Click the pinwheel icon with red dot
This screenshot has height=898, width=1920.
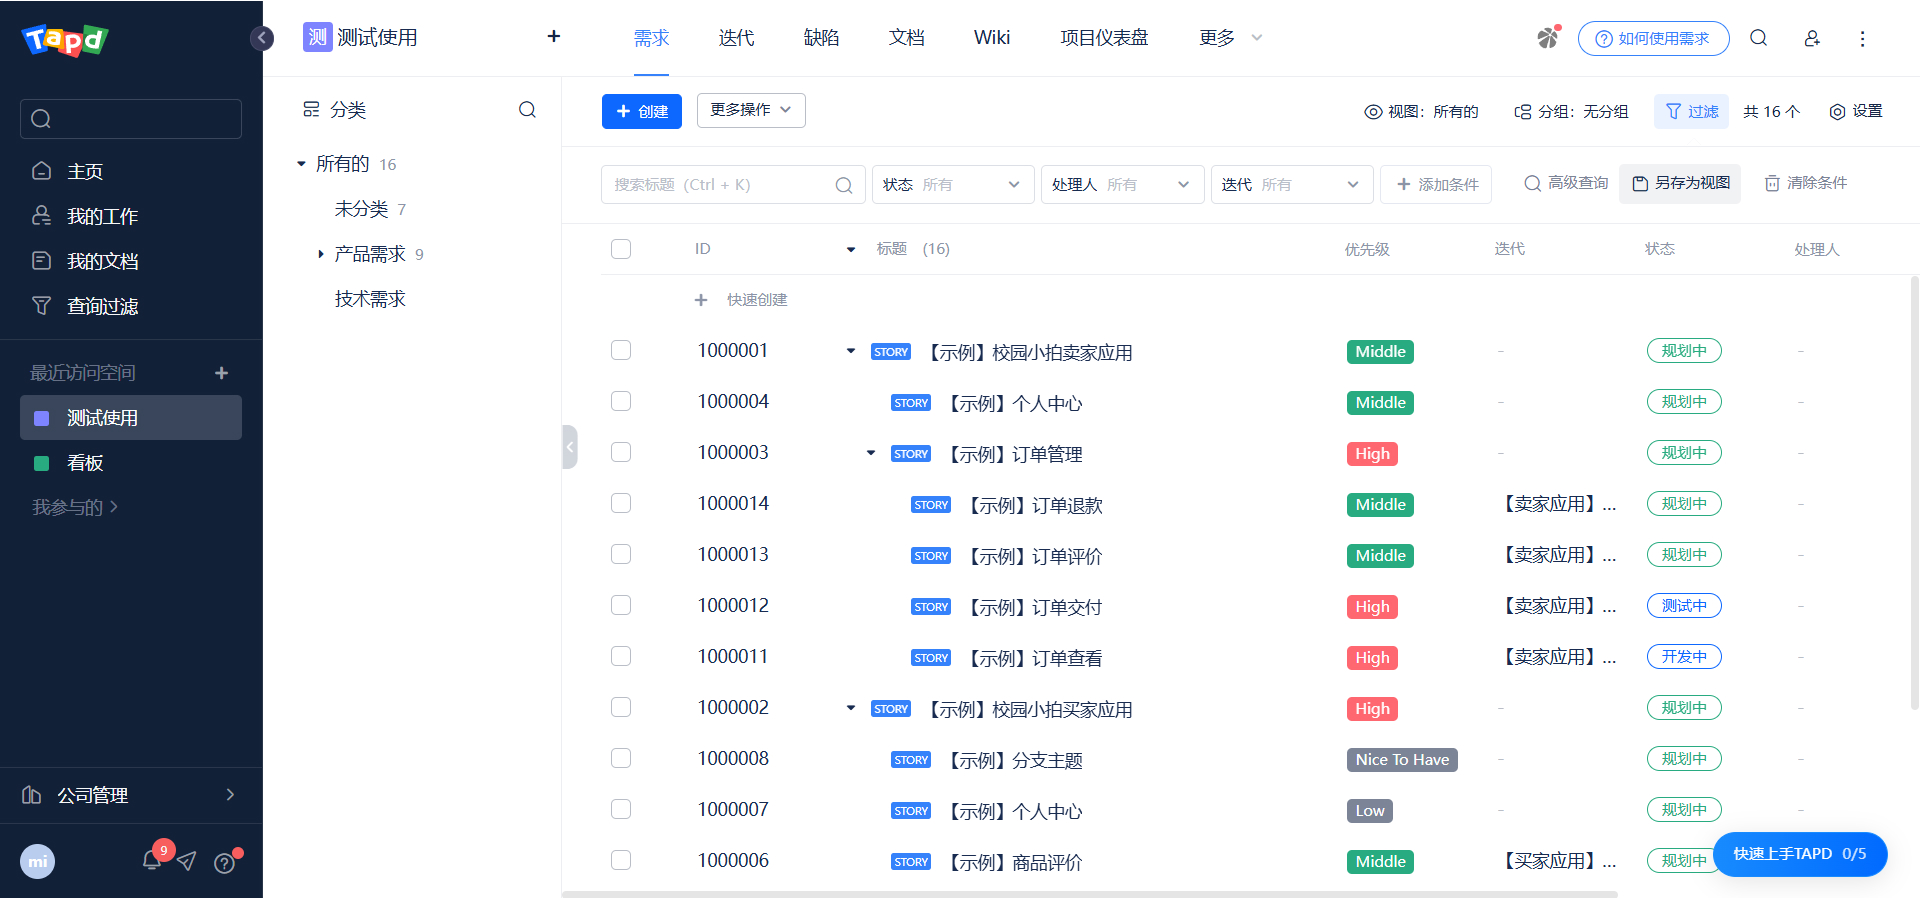click(x=1548, y=37)
